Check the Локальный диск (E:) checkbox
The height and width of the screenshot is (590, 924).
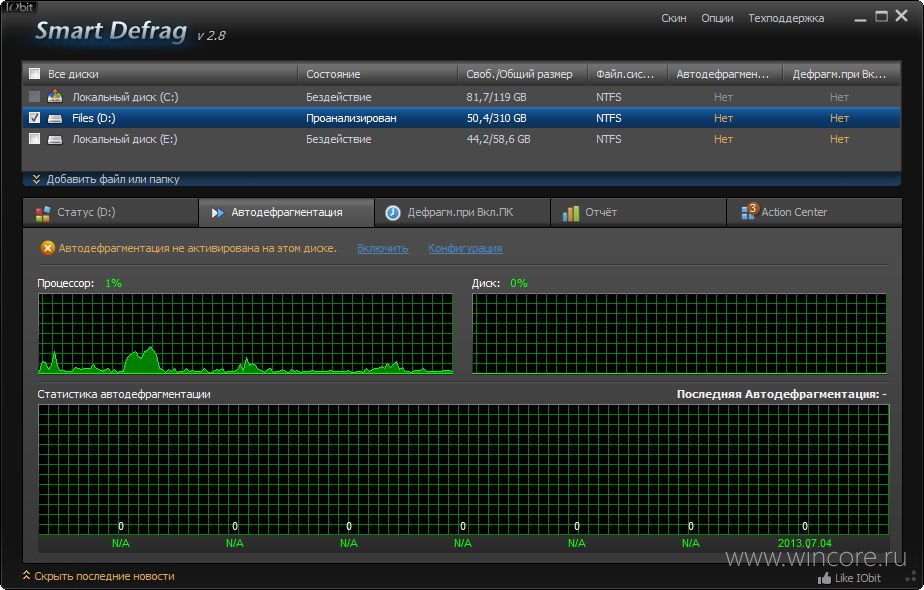pos(35,139)
